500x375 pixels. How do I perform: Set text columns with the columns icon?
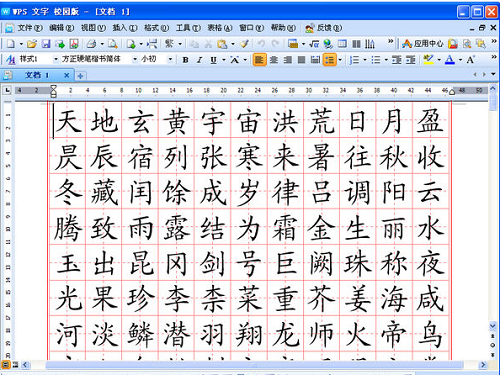click(x=356, y=44)
